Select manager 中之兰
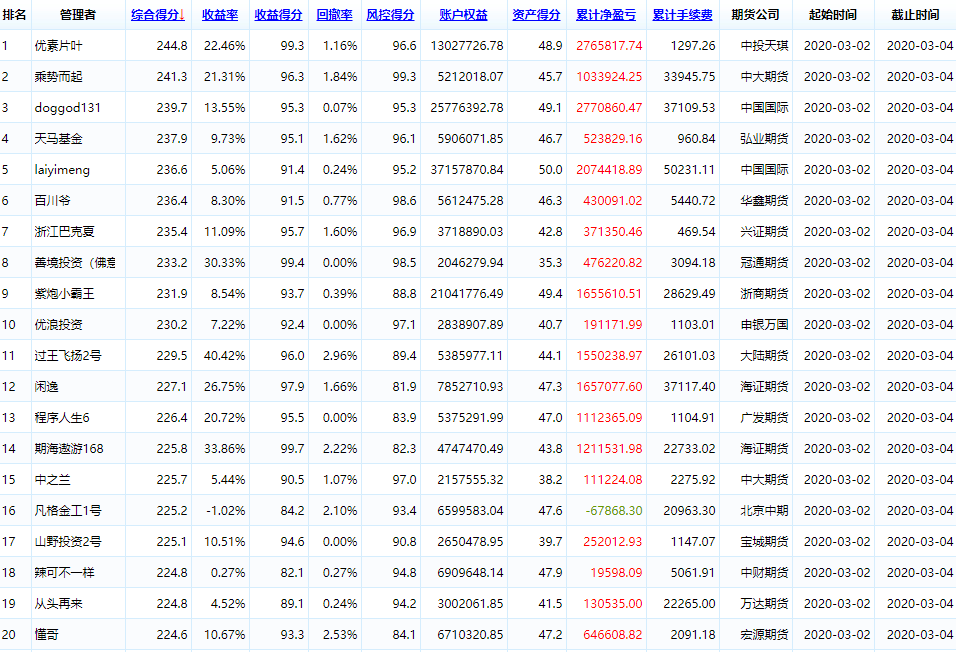 [x=52, y=480]
